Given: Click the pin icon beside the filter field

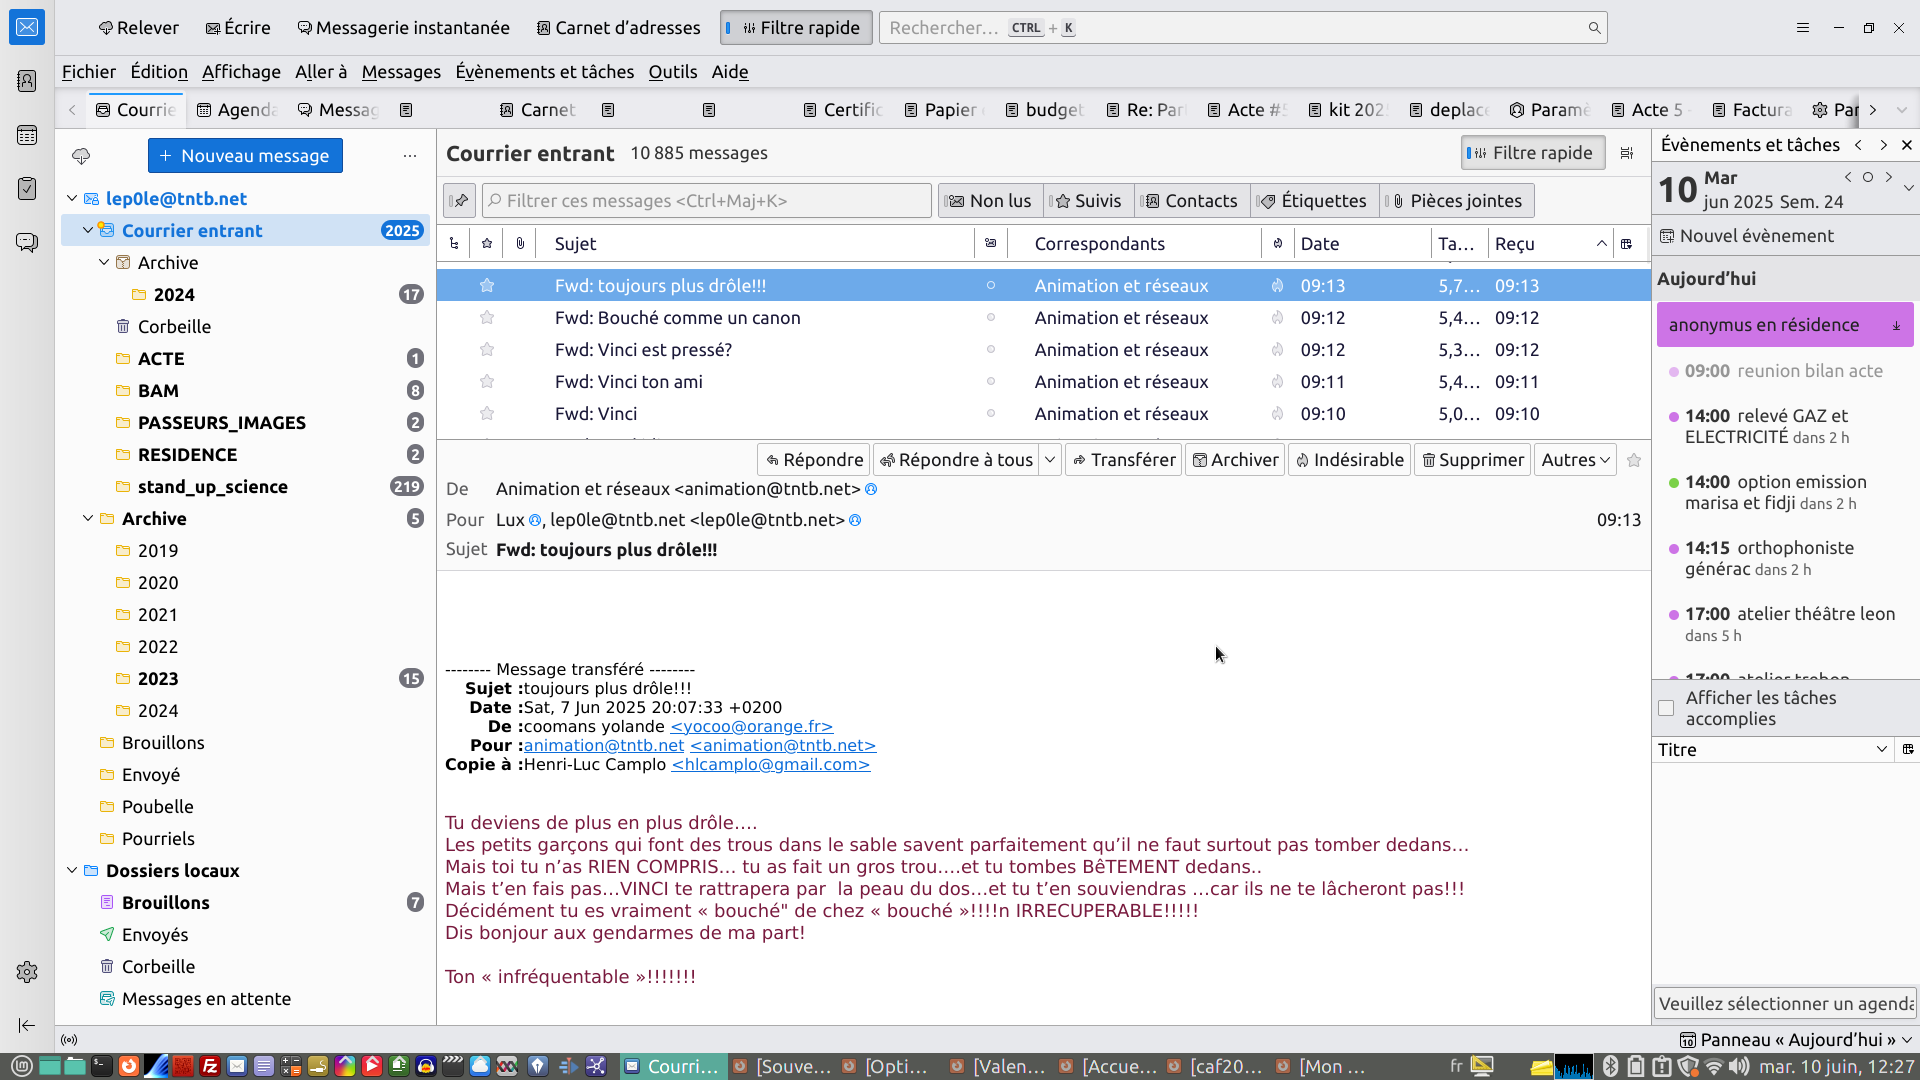Looking at the screenshot, I should click(x=460, y=201).
